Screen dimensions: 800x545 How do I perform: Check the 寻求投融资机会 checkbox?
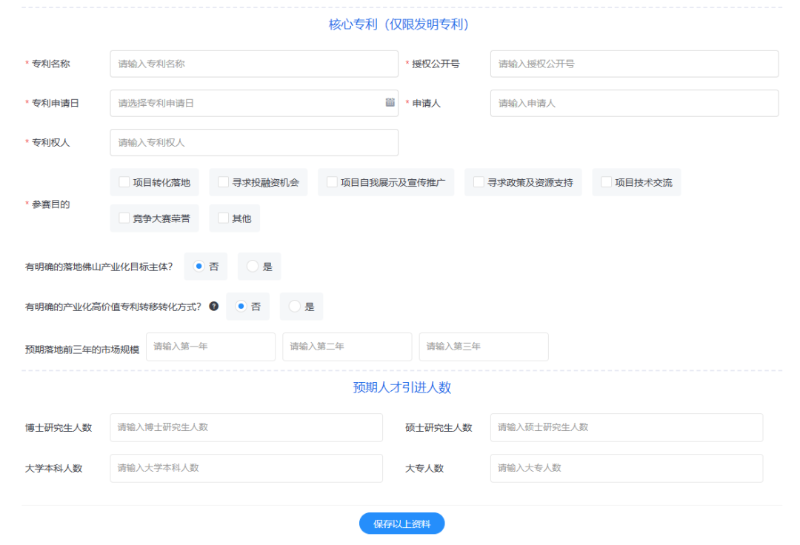224,183
